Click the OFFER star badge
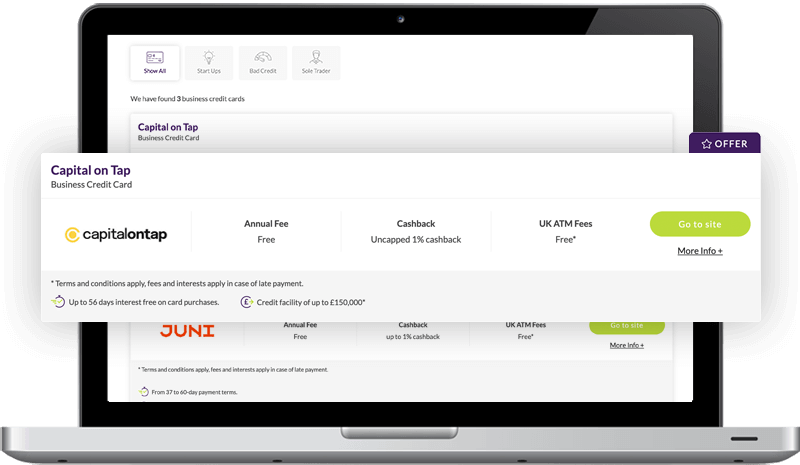This screenshot has height=465, width=800. pos(724,143)
